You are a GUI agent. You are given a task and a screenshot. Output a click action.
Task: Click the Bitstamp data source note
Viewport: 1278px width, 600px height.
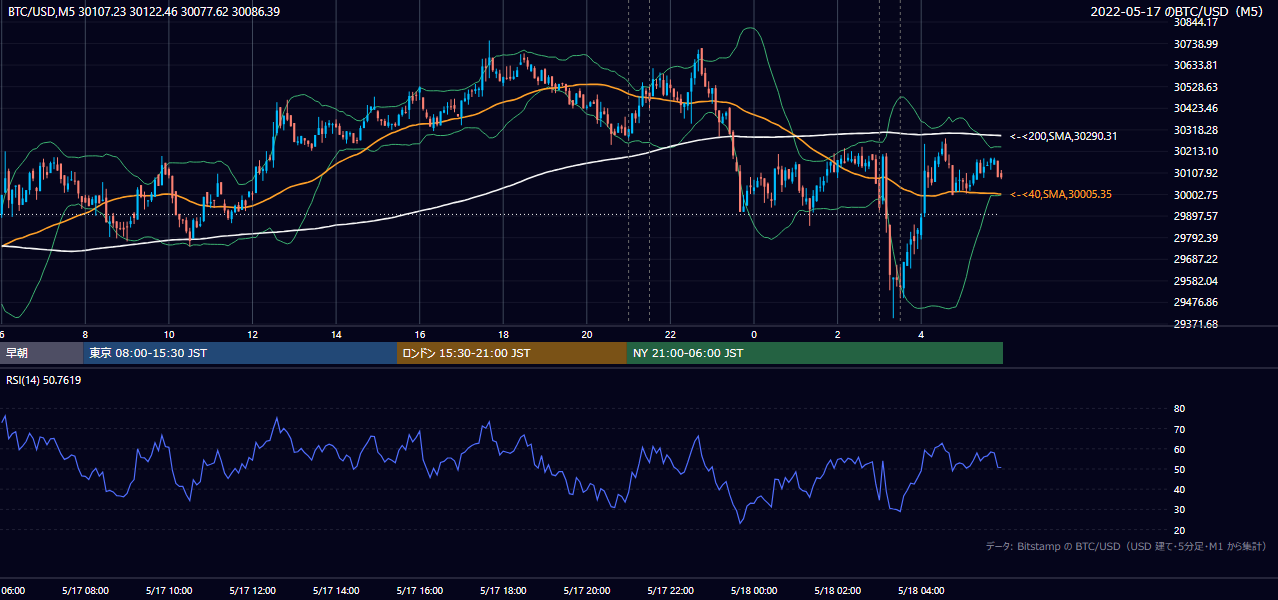coord(1126,546)
